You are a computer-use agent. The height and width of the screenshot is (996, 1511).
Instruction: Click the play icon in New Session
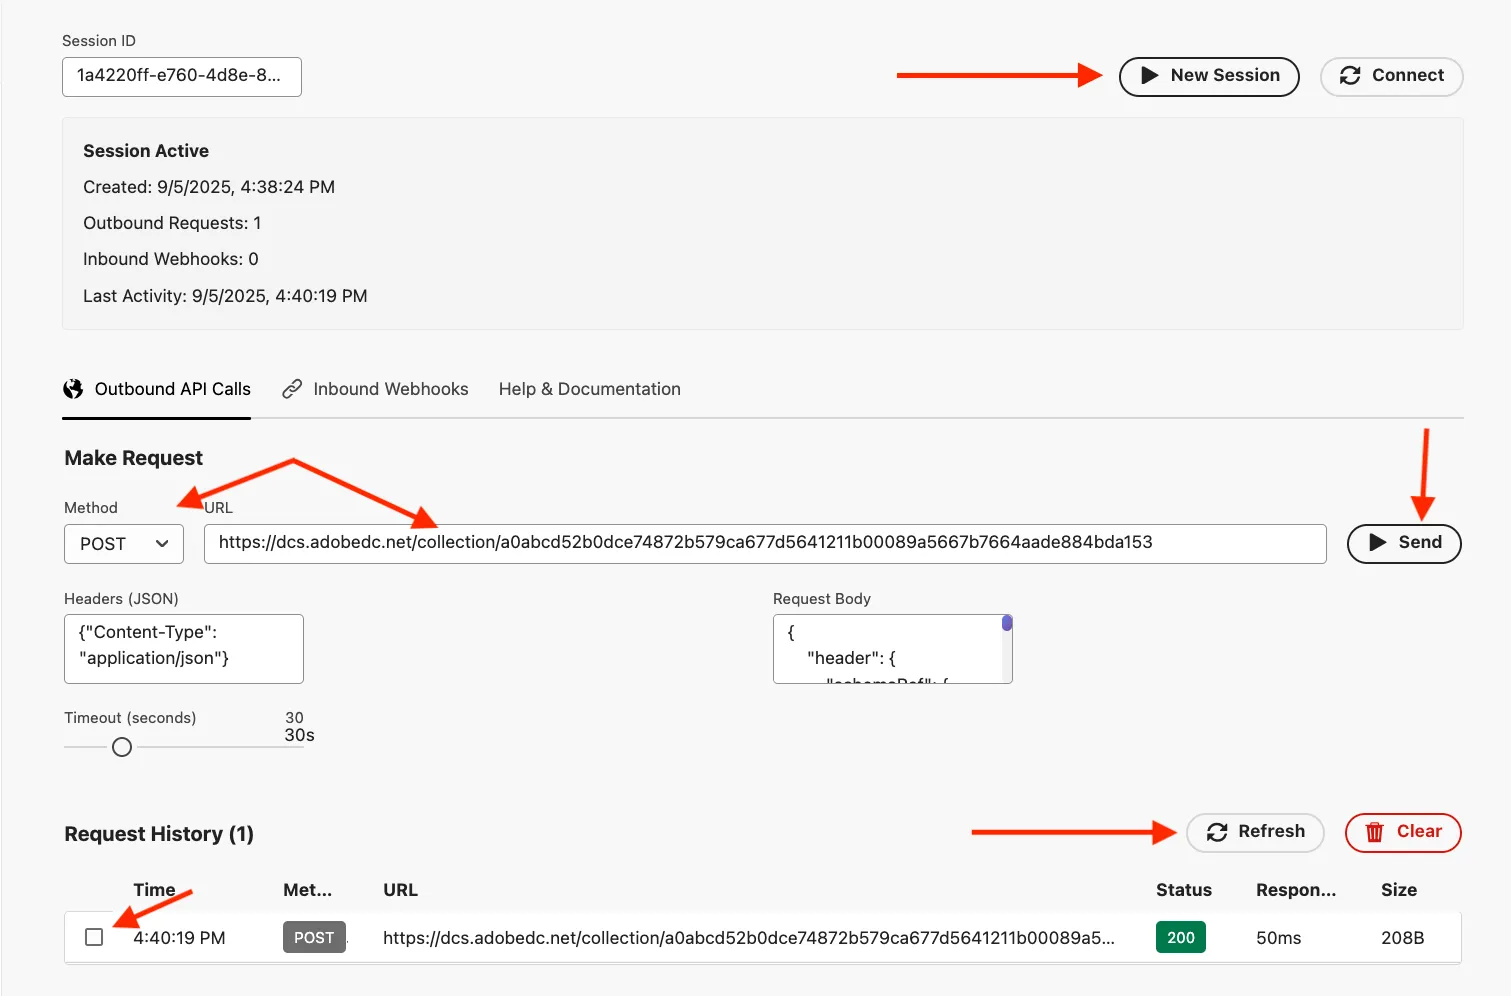[x=1150, y=76]
